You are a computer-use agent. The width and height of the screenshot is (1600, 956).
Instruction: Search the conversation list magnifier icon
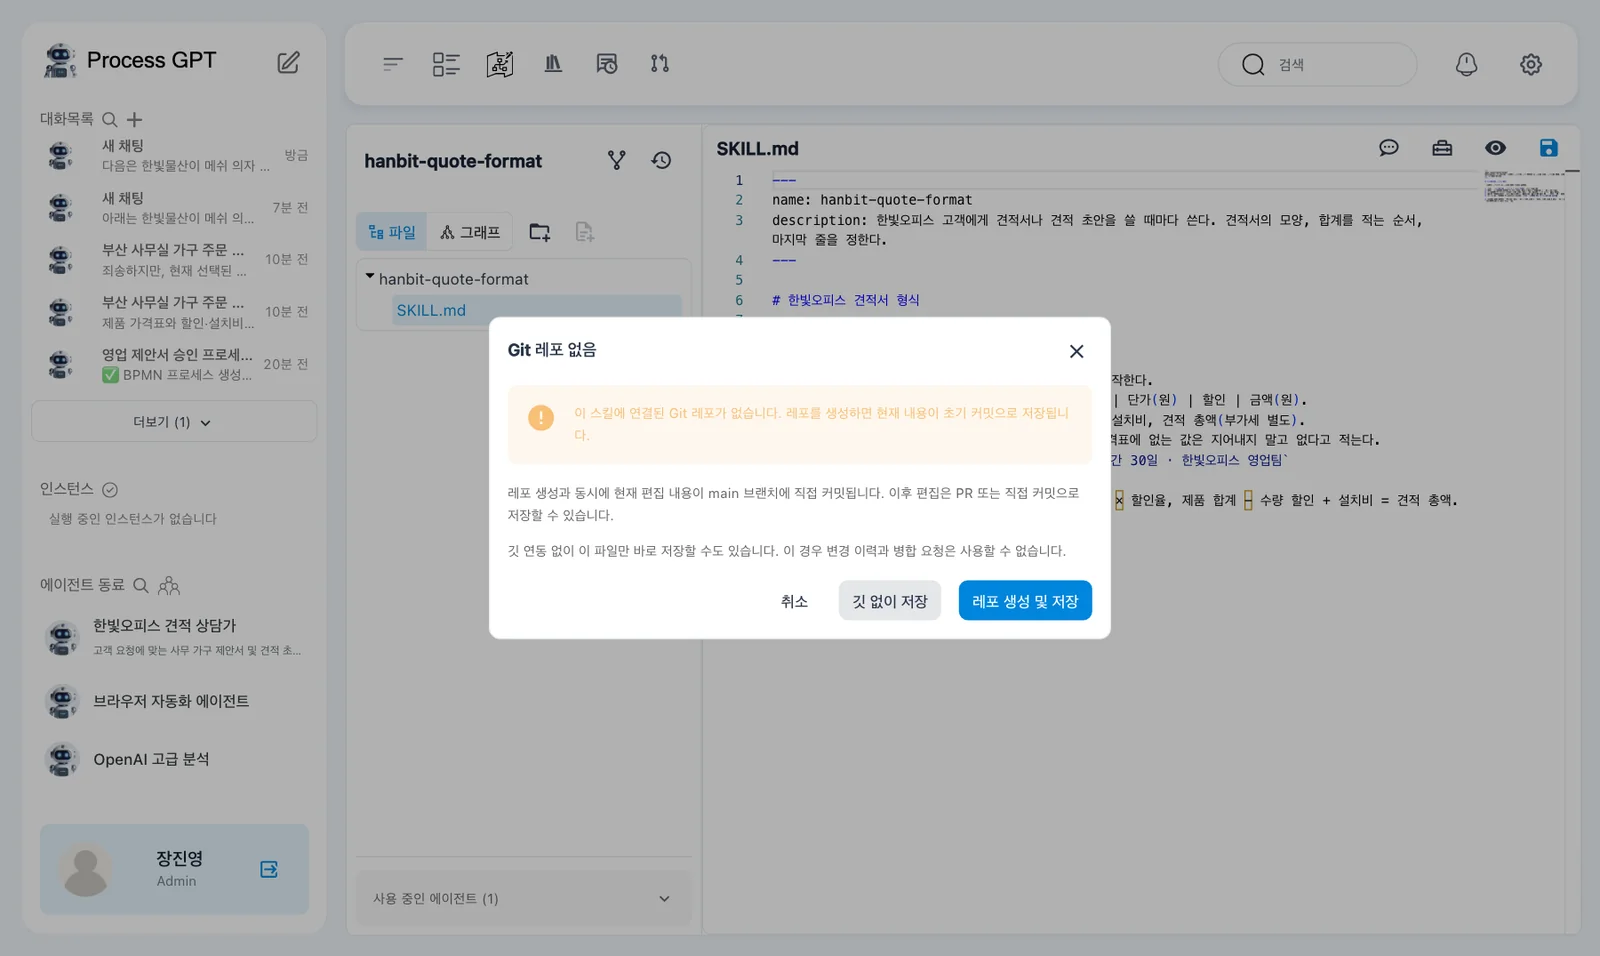point(110,120)
